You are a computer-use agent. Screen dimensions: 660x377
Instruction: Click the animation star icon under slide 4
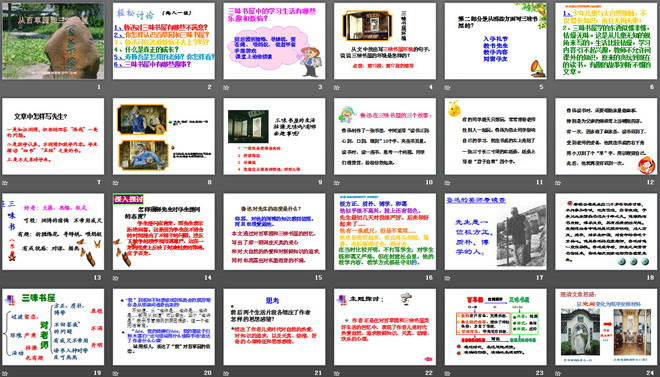(337, 88)
